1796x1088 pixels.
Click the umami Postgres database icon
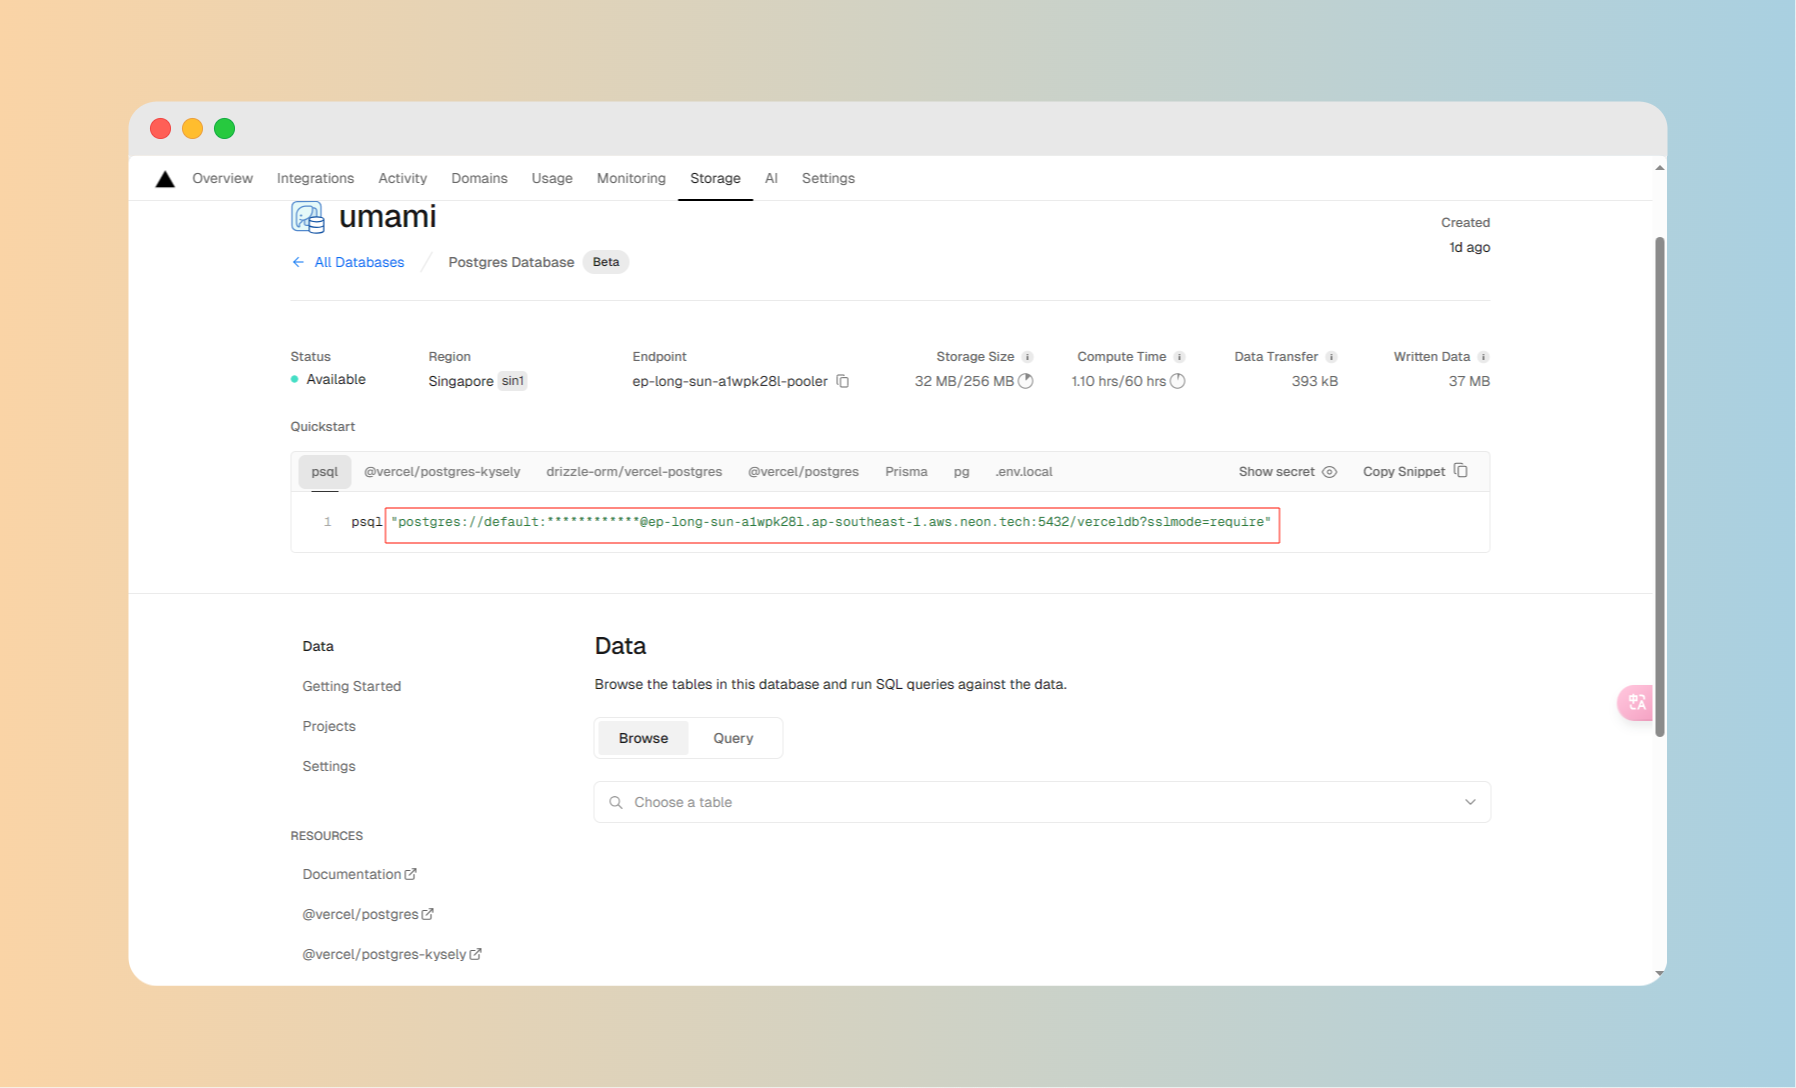click(x=308, y=217)
